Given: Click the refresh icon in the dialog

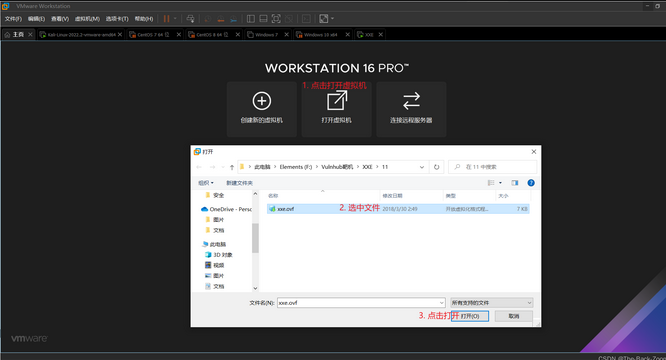Looking at the screenshot, I should click(x=436, y=167).
